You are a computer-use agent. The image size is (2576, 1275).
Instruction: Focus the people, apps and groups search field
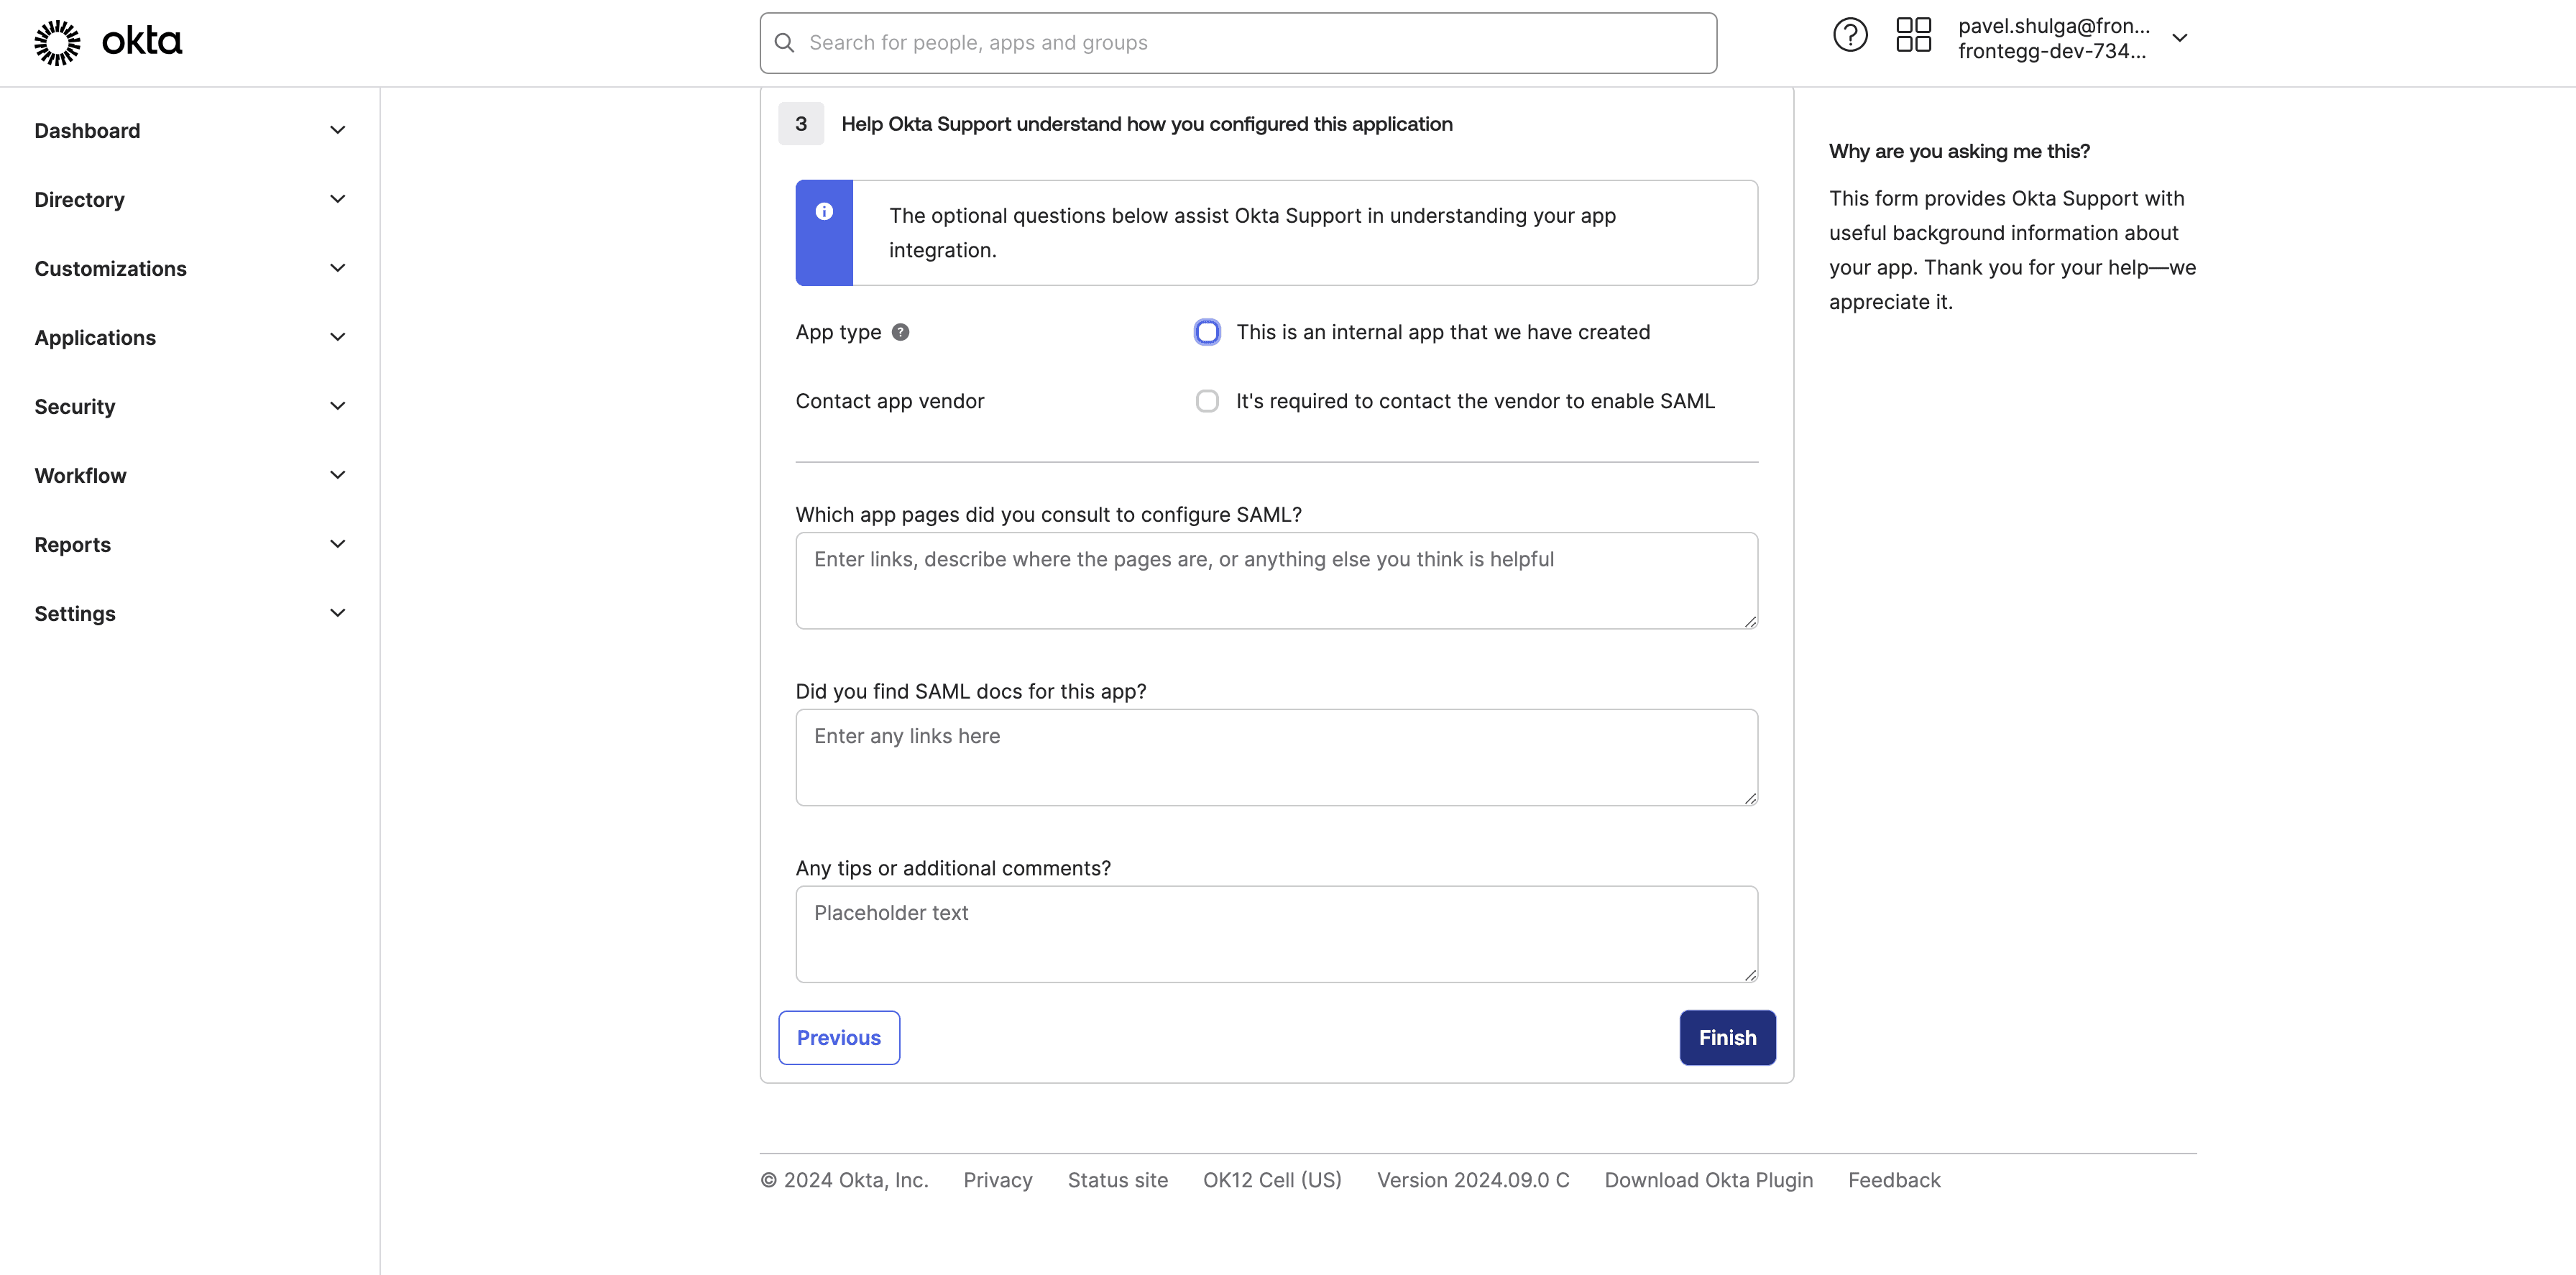coord(1238,43)
